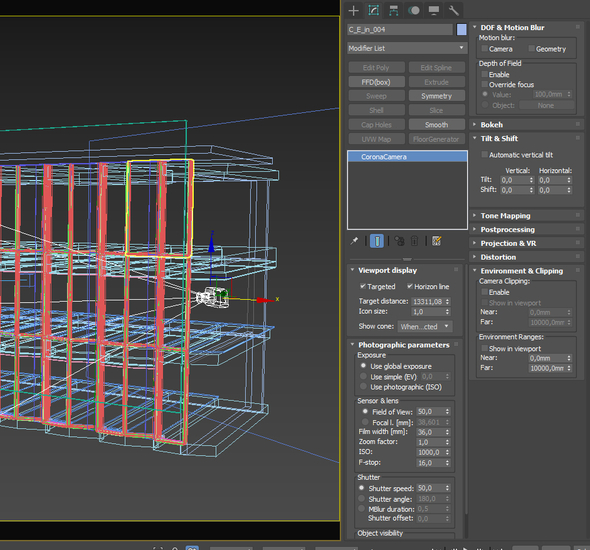
Task: Open the Utilities wrench icon
Action: pyautogui.click(x=454, y=11)
